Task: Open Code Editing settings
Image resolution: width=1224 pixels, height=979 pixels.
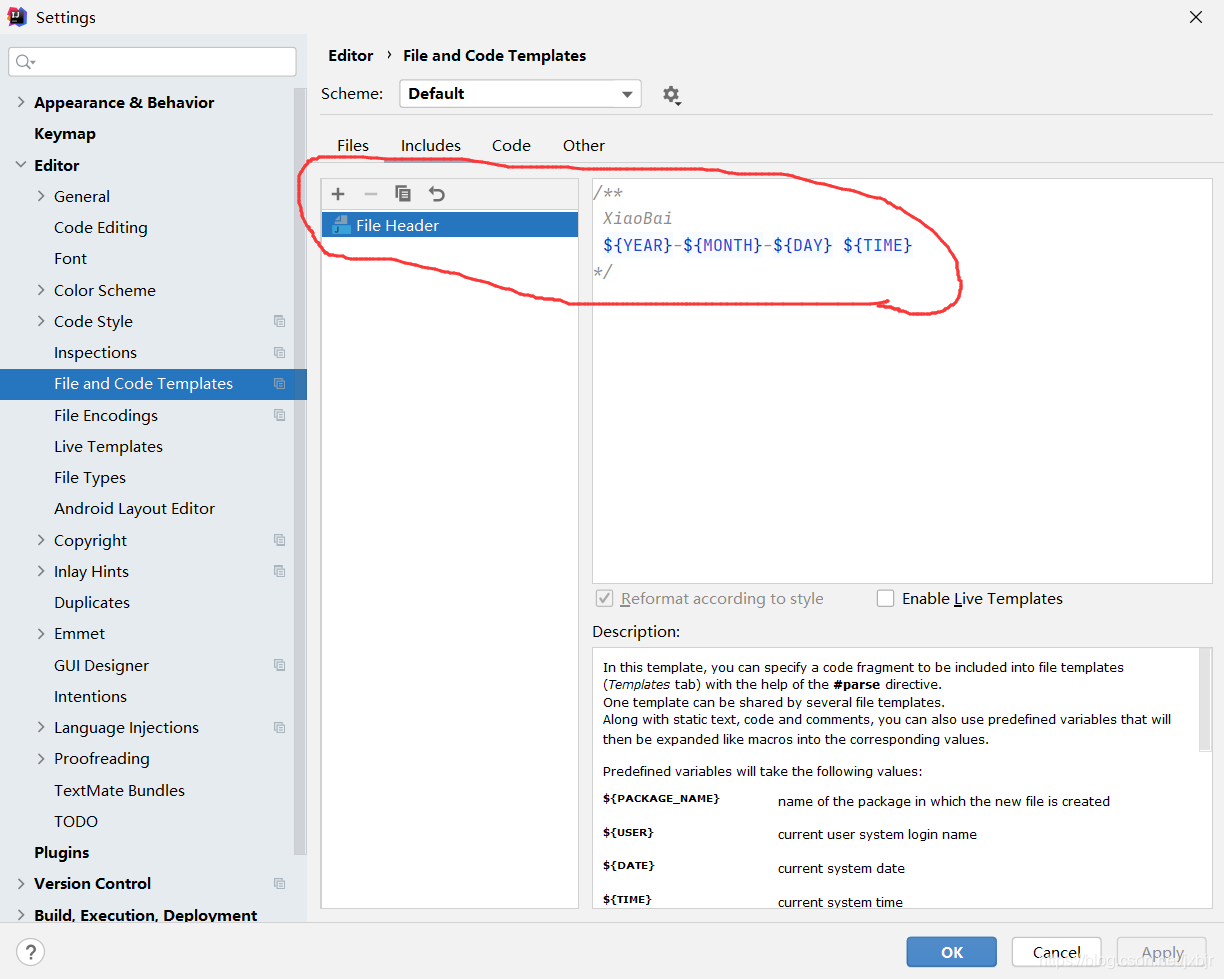Action: [101, 227]
